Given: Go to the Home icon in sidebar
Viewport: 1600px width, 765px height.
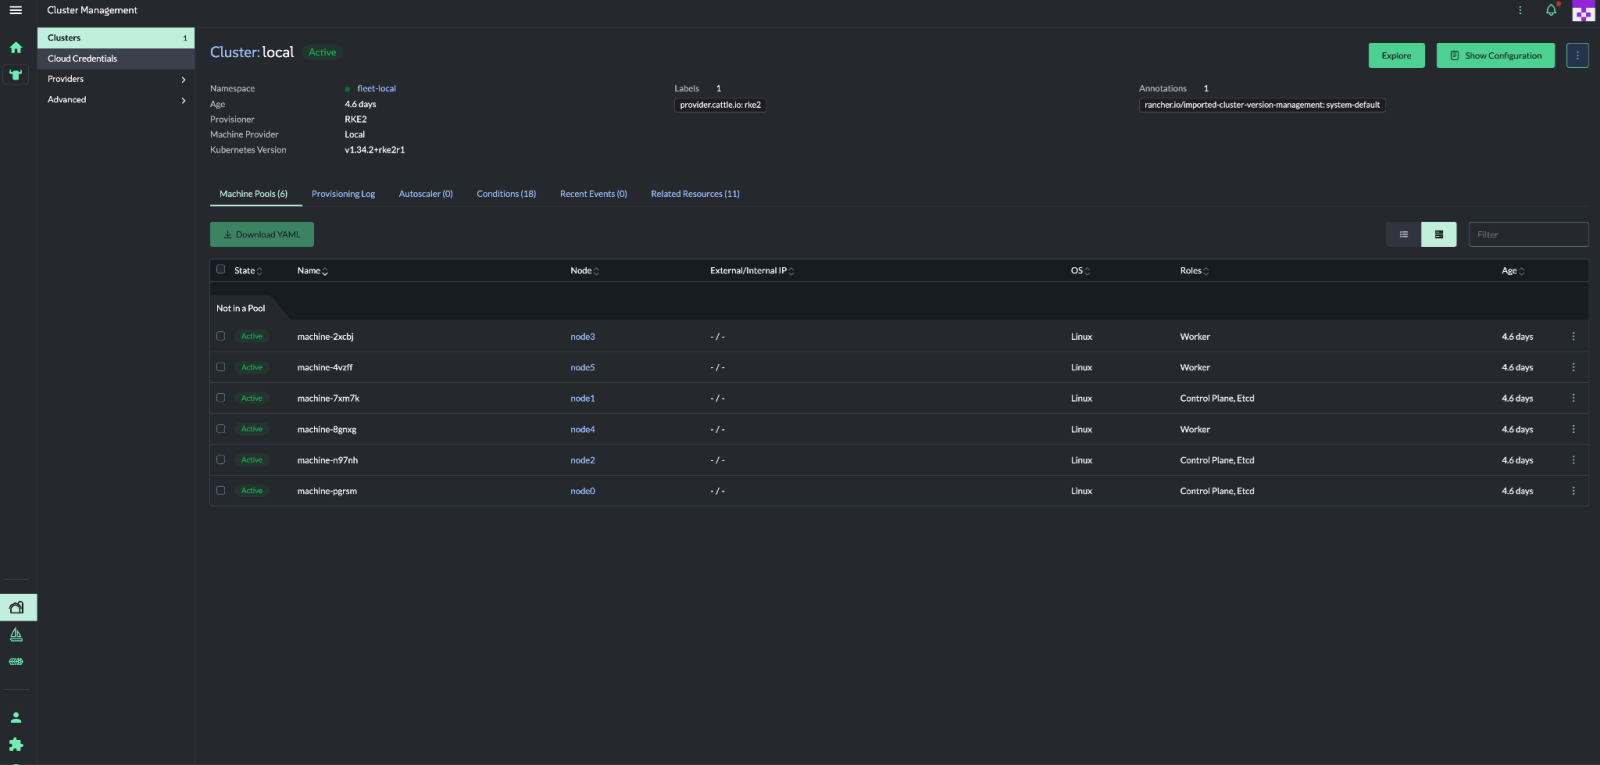Looking at the screenshot, I should [16, 47].
